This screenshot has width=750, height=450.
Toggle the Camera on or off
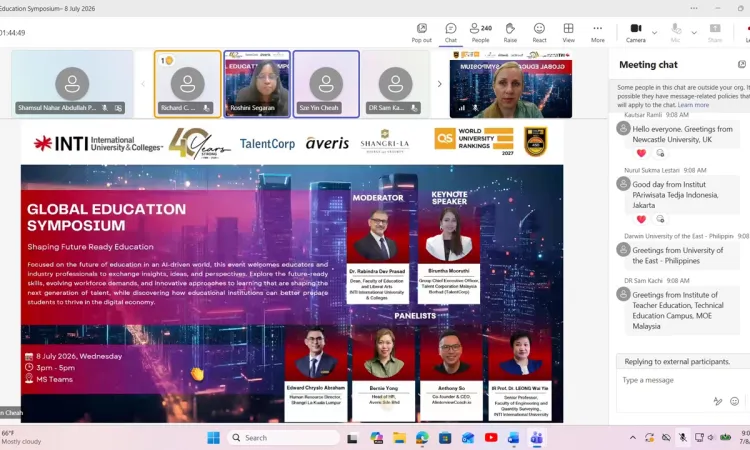click(636, 33)
